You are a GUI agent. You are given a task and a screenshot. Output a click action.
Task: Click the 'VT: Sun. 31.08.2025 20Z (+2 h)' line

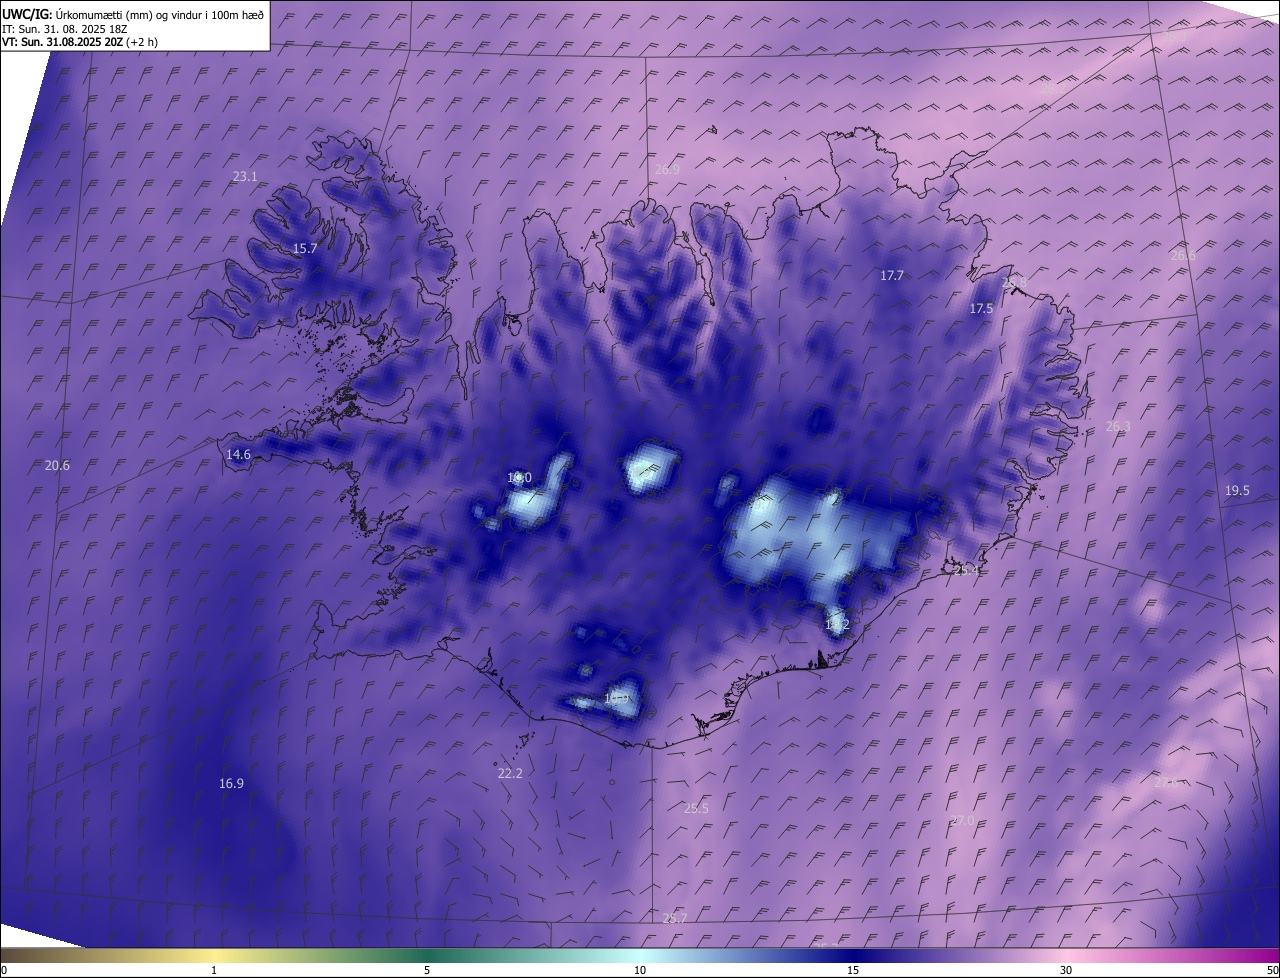click(x=80, y=42)
